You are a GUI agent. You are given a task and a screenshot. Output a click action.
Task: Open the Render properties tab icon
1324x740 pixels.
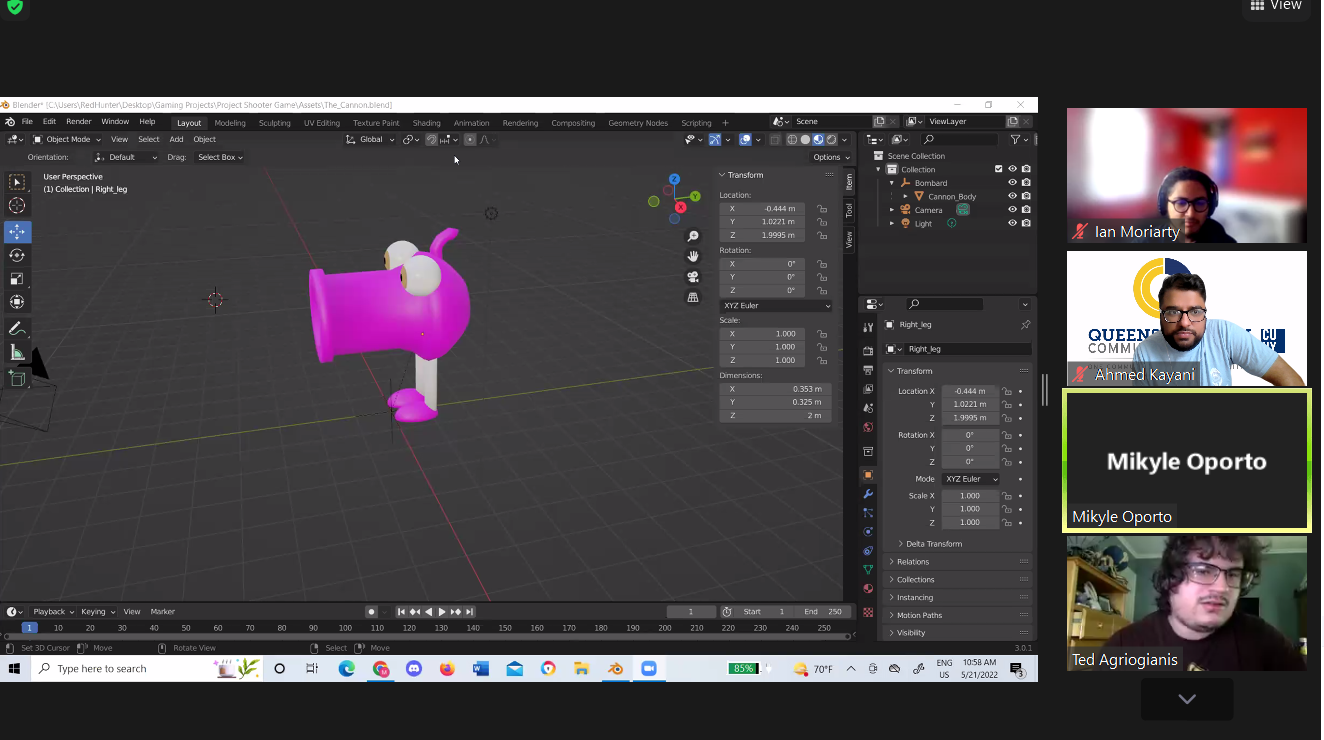tap(868, 351)
